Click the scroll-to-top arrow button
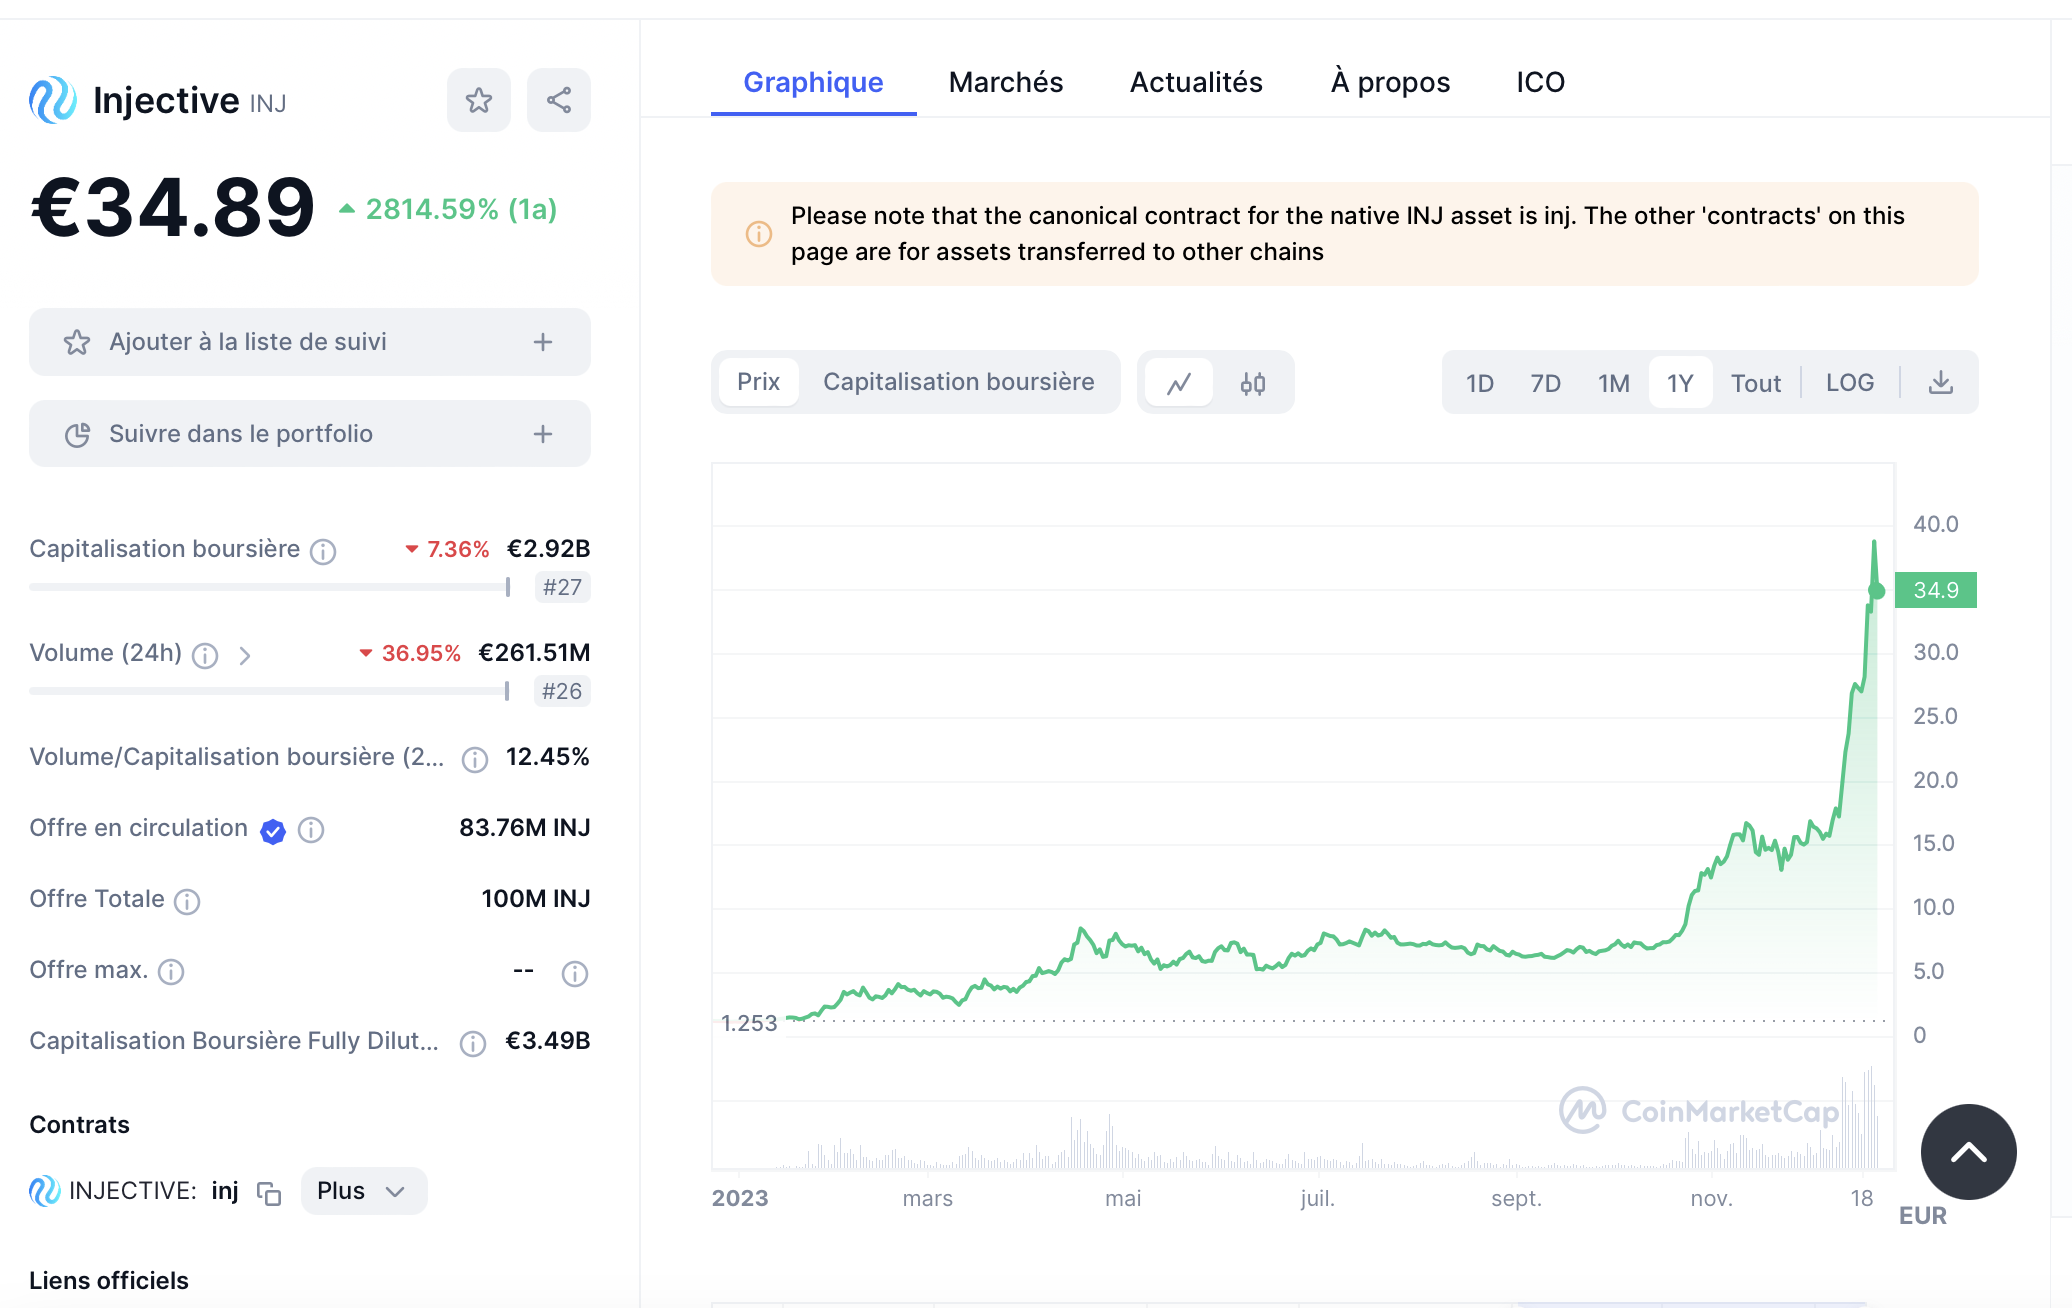The height and width of the screenshot is (1308, 2072). [1968, 1152]
